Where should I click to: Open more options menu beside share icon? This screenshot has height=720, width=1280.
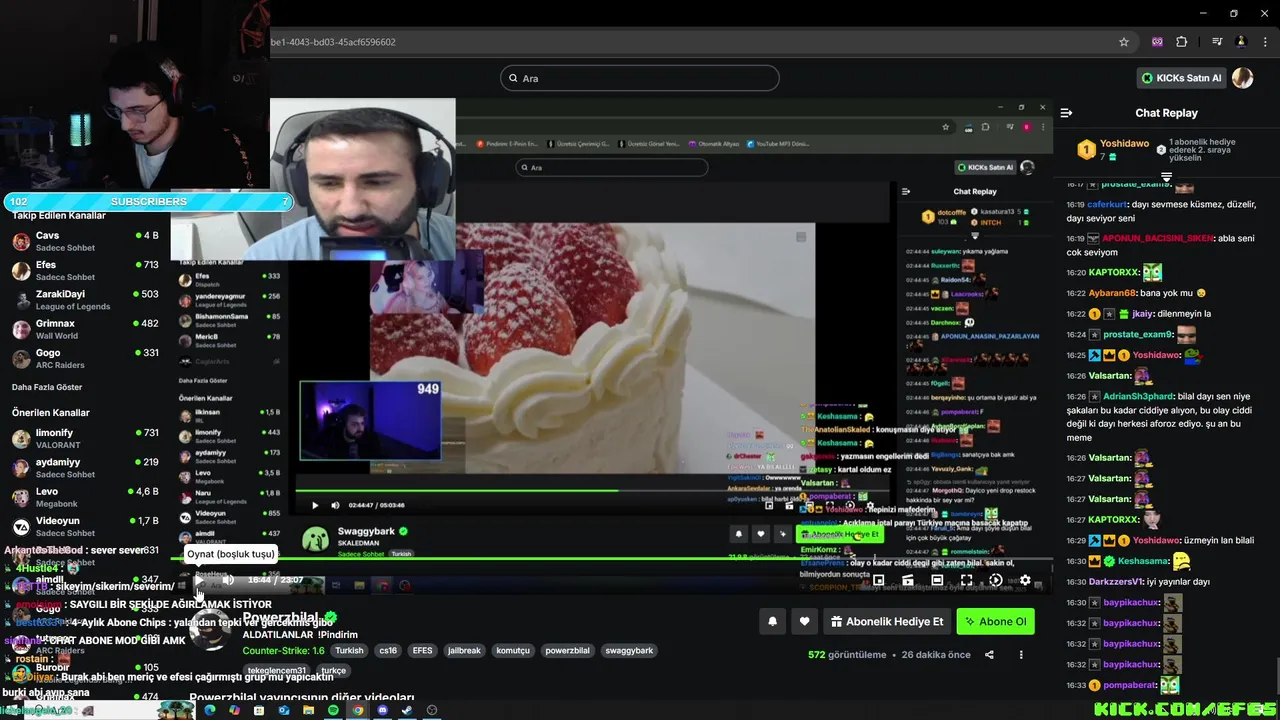tap(1021, 655)
